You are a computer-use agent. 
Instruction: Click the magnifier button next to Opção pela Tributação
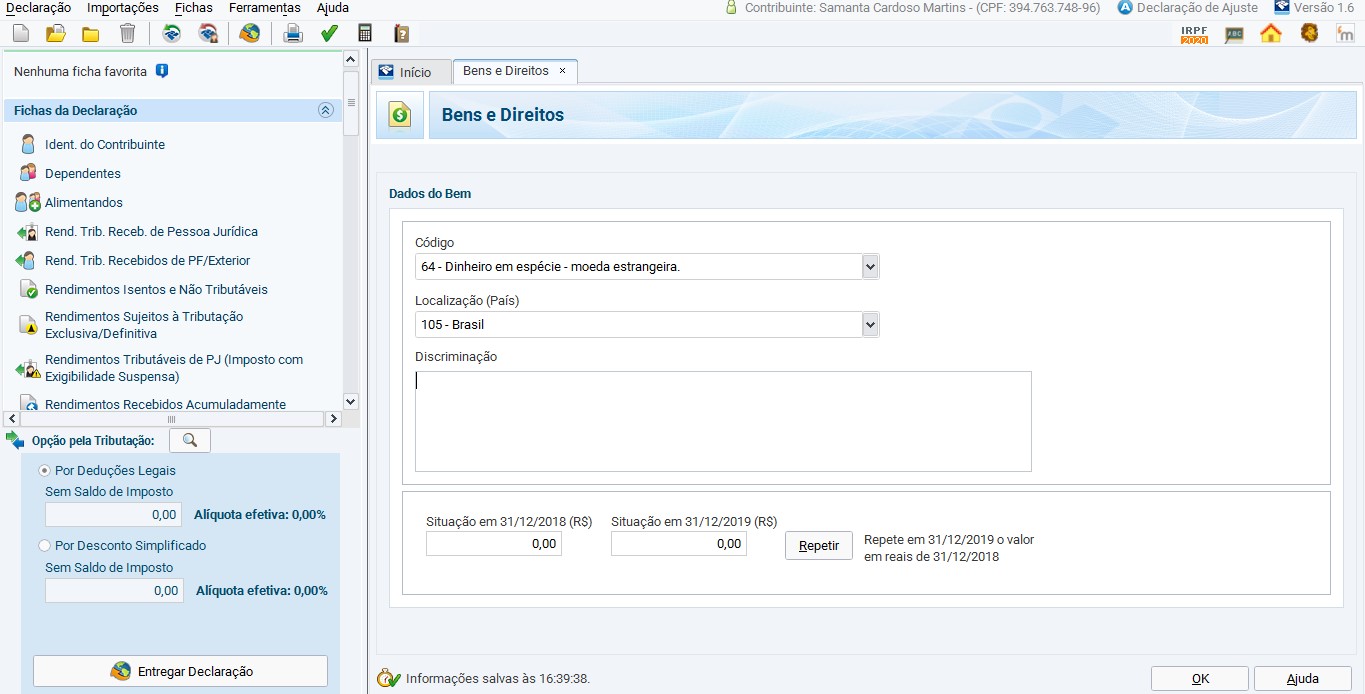pyautogui.click(x=190, y=440)
